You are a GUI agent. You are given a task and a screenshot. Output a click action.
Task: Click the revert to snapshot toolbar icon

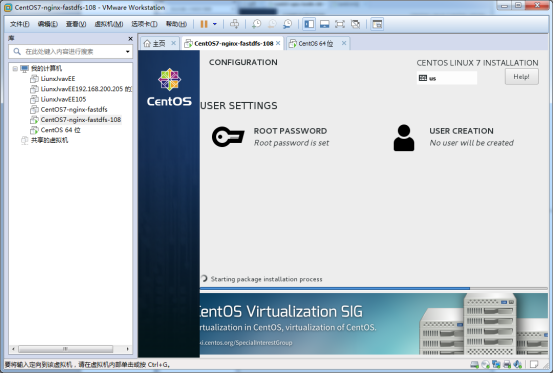pyautogui.click(x=272, y=24)
